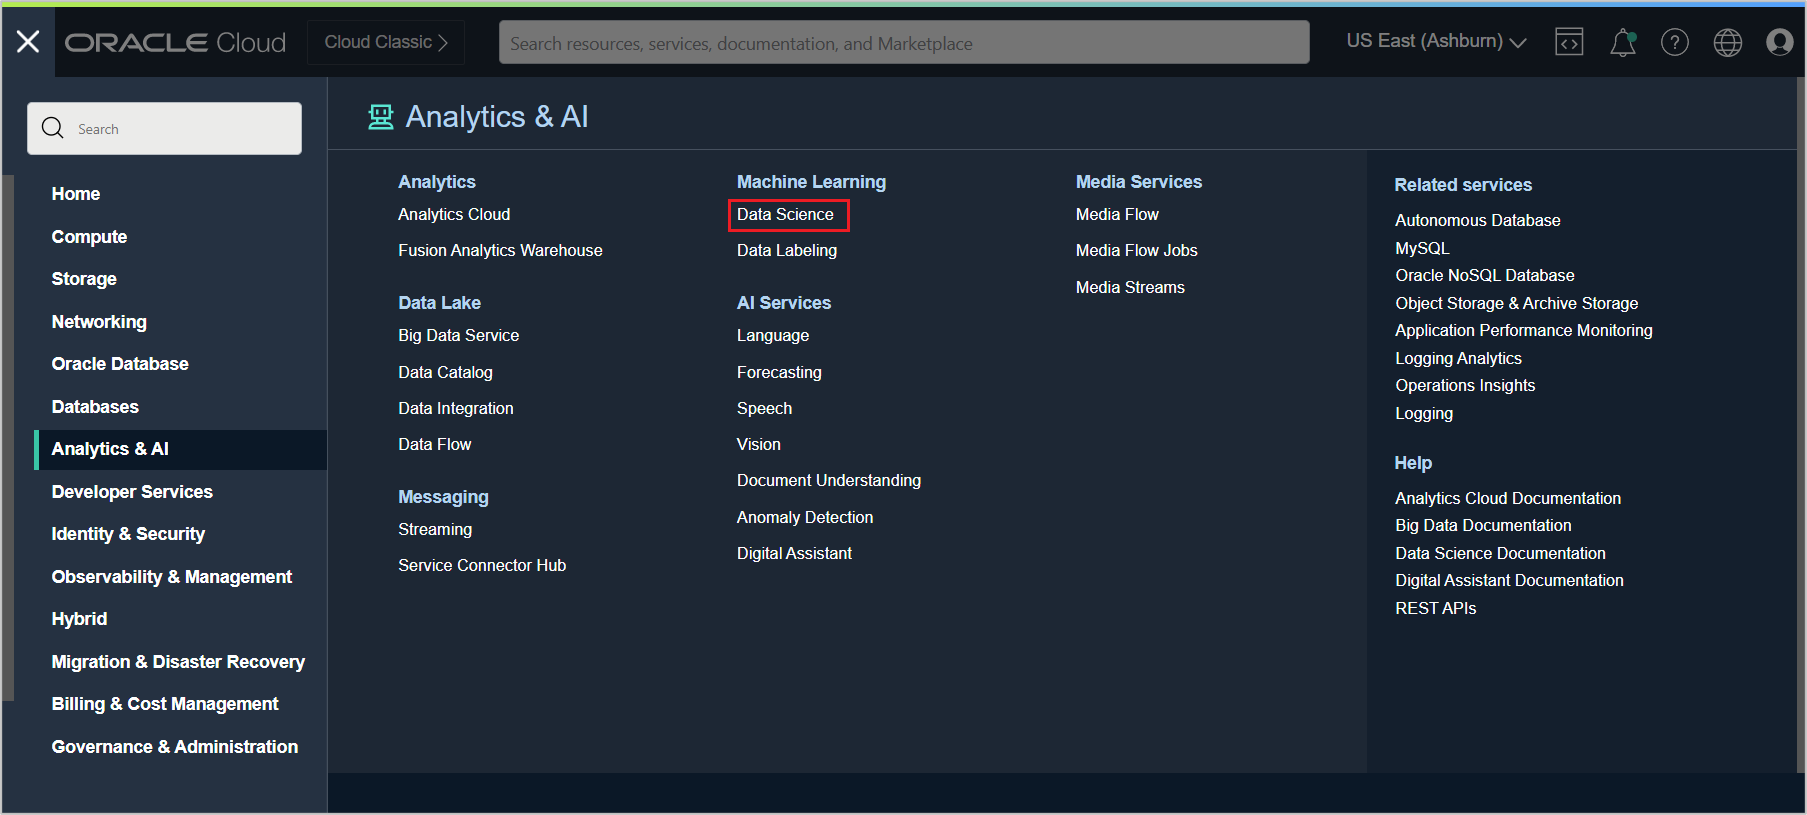Focus the navigation menu Search field

click(x=164, y=128)
